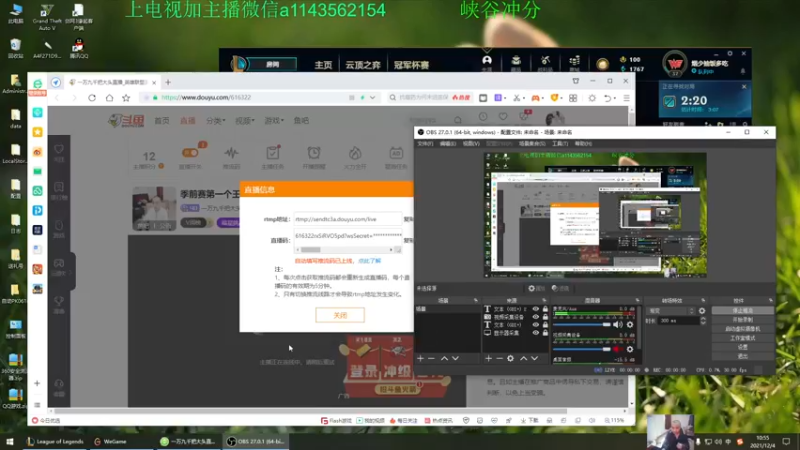Unlock the display capture source

point(545,333)
